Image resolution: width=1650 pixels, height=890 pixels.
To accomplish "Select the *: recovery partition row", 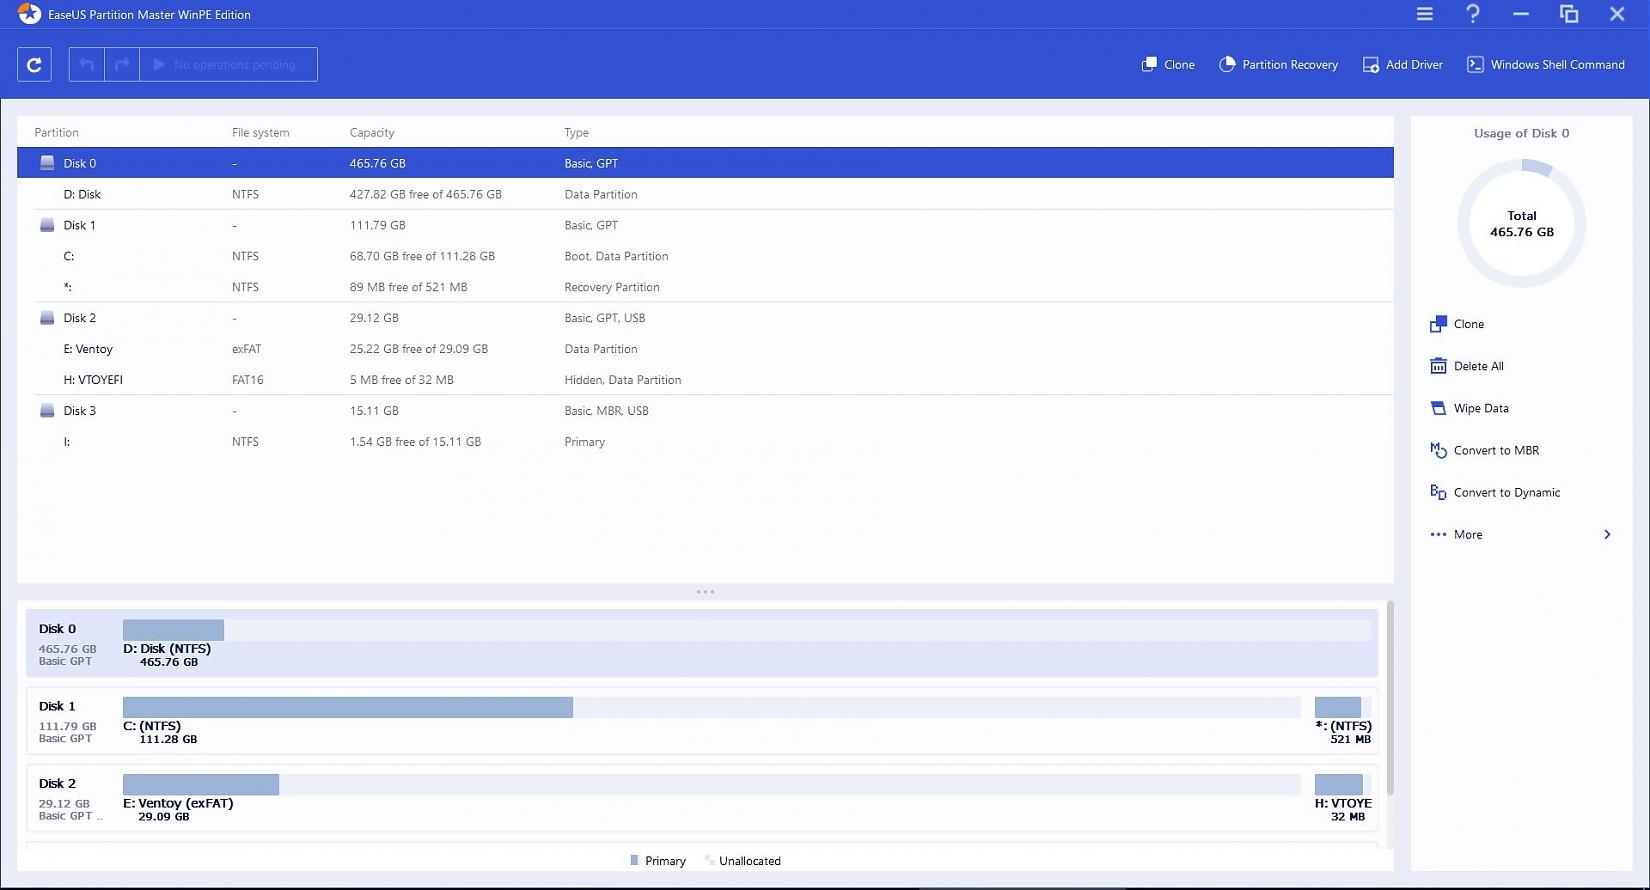I will (705, 287).
